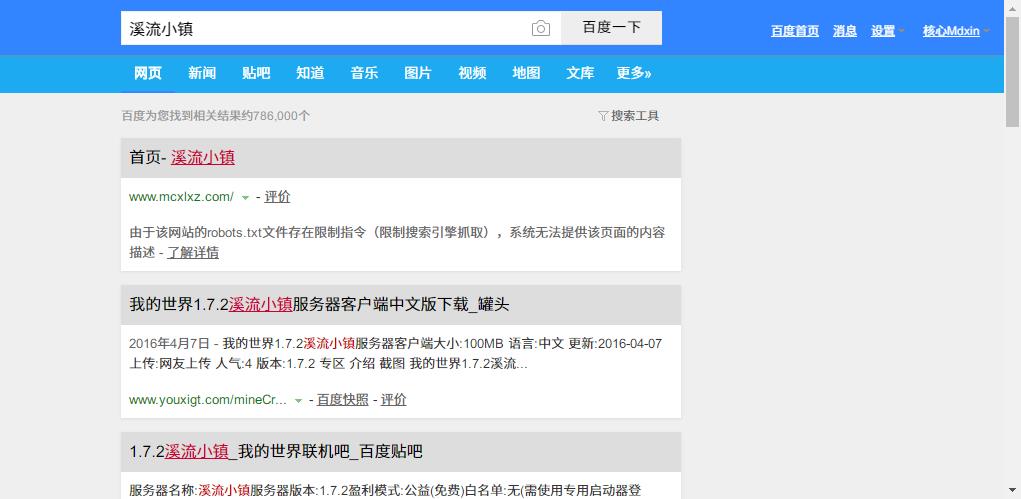Switch to the 文库 tab
The width and height of the screenshot is (1021, 499).
coord(580,74)
